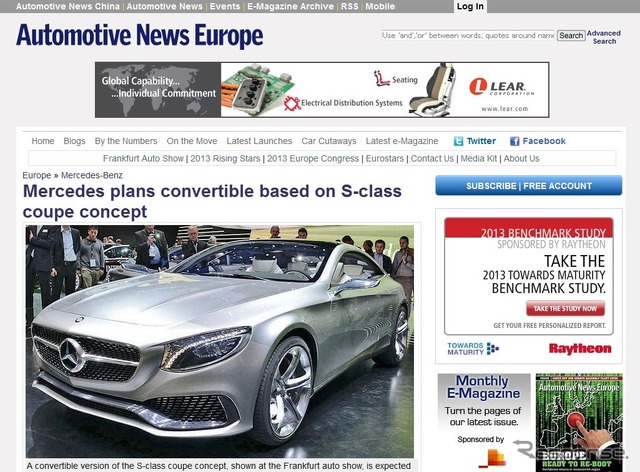Click Europe breadcrumb link
Viewport: 640px width, 472px height.
click(x=37, y=176)
